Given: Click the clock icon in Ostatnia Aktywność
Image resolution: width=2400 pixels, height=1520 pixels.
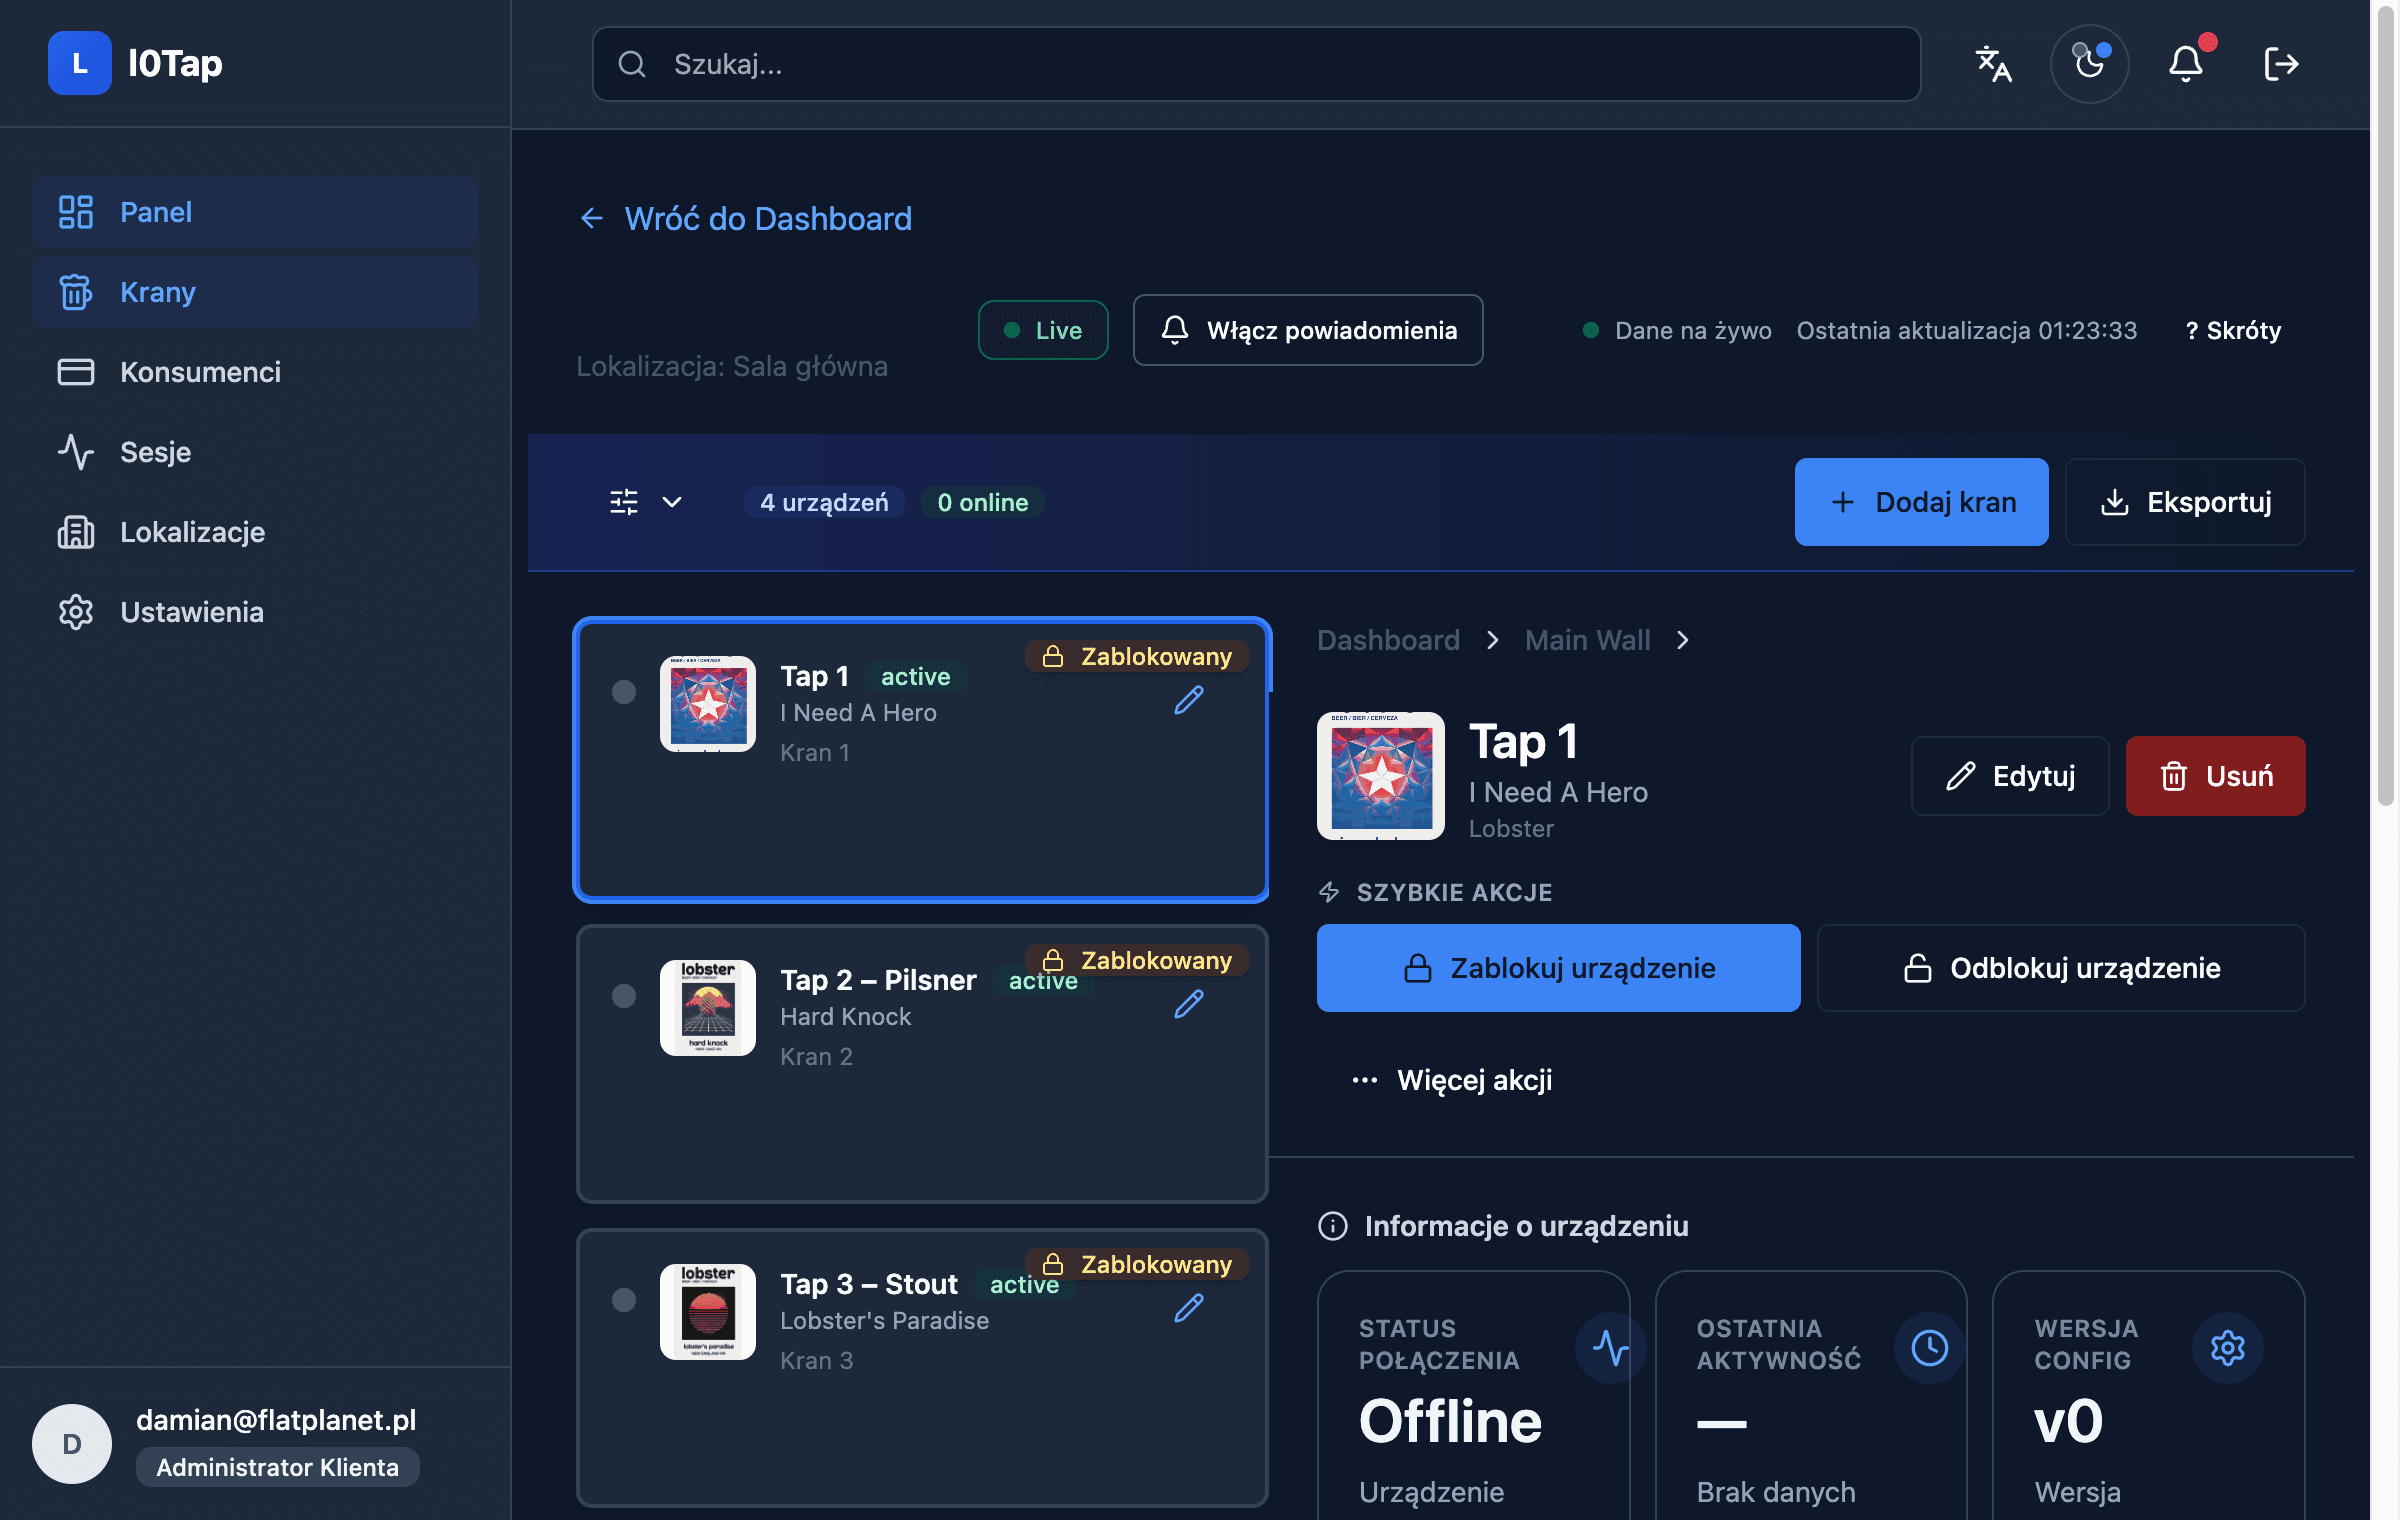Looking at the screenshot, I should pyautogui.click(x=1929, y=1348).
